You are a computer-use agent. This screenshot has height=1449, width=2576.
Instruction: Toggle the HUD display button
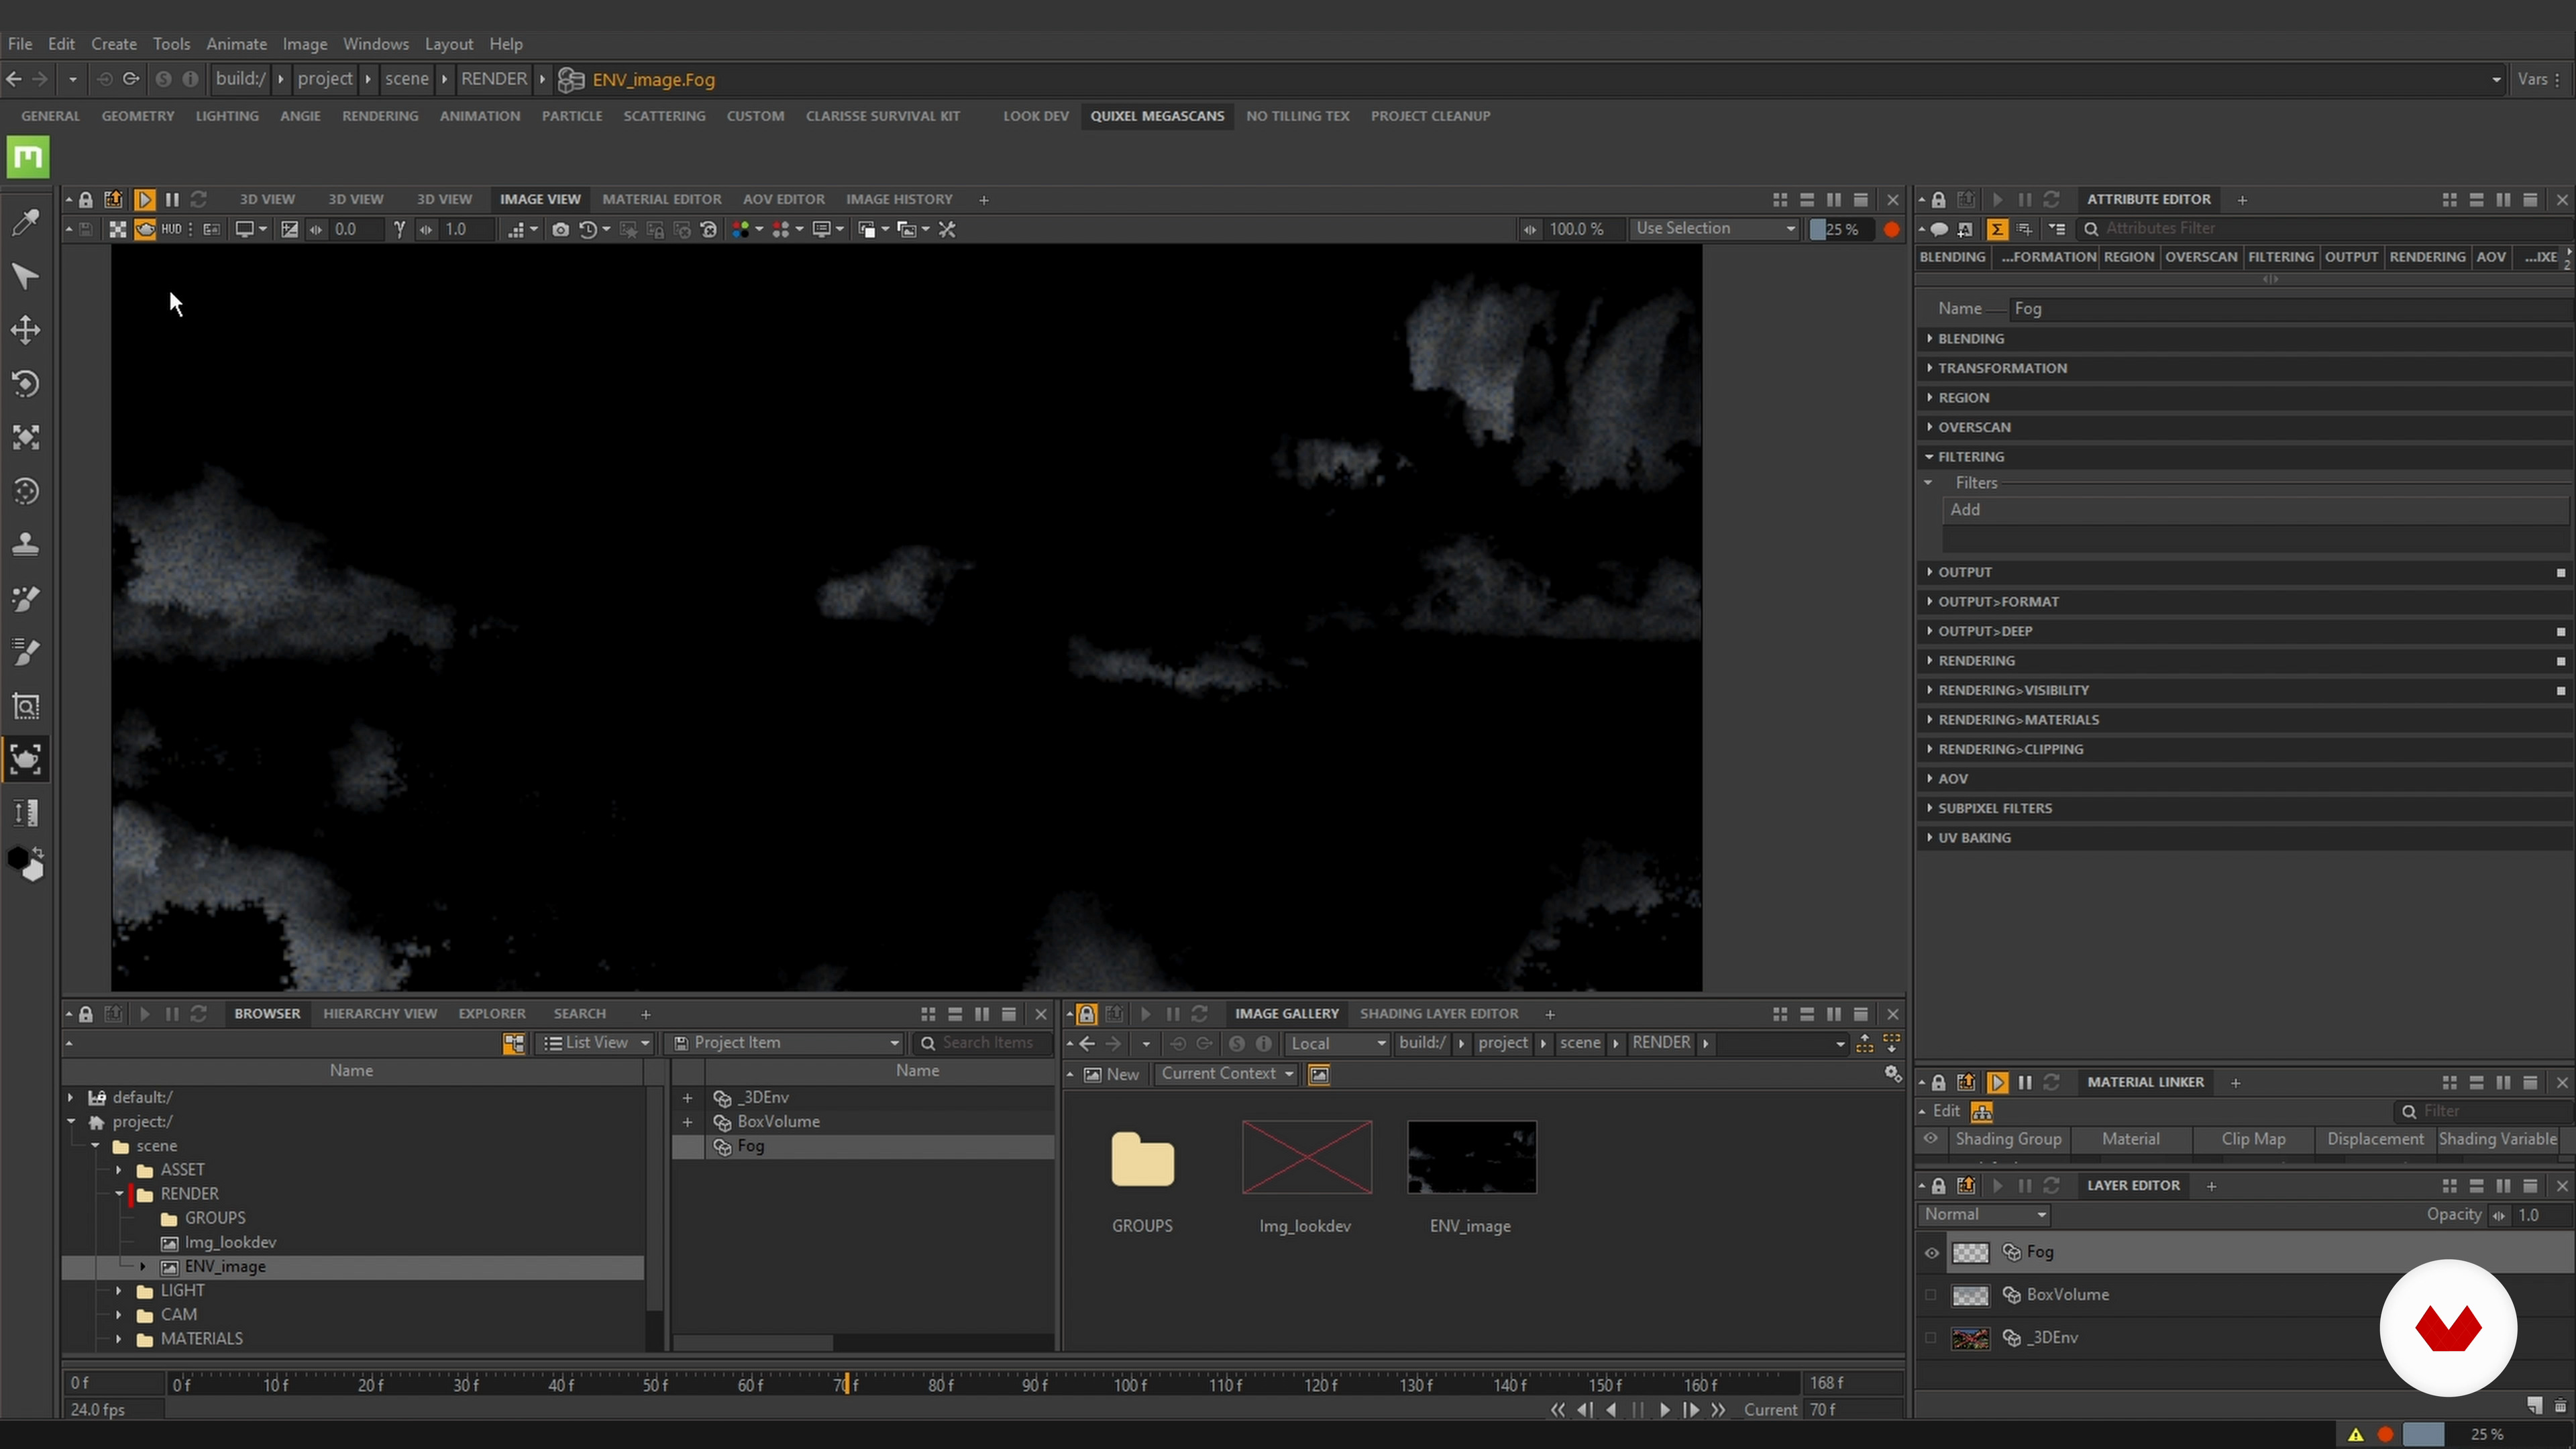point(171,229)
